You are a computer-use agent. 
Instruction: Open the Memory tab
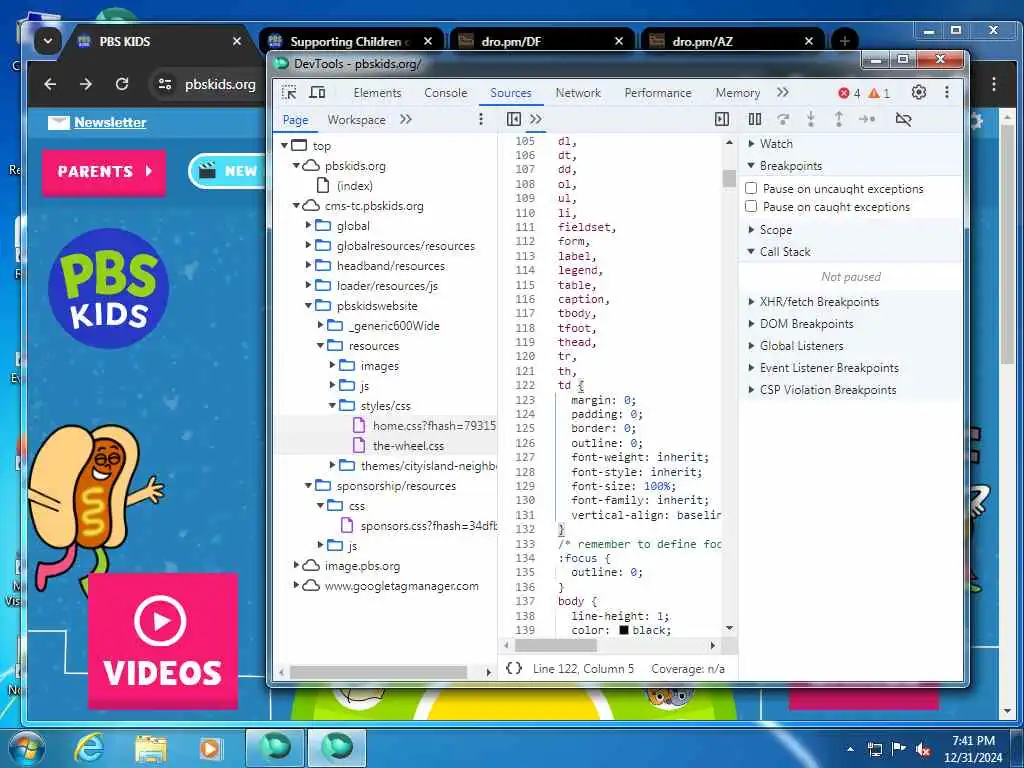[x=737, y=93]
